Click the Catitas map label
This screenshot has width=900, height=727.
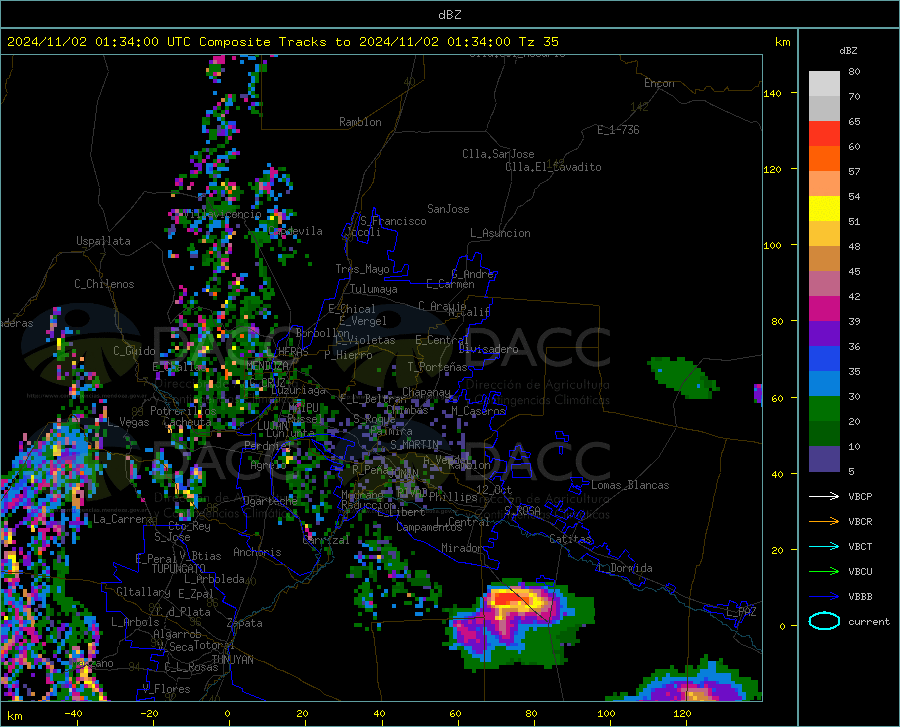pyautogui.click(x=571, y=539)
